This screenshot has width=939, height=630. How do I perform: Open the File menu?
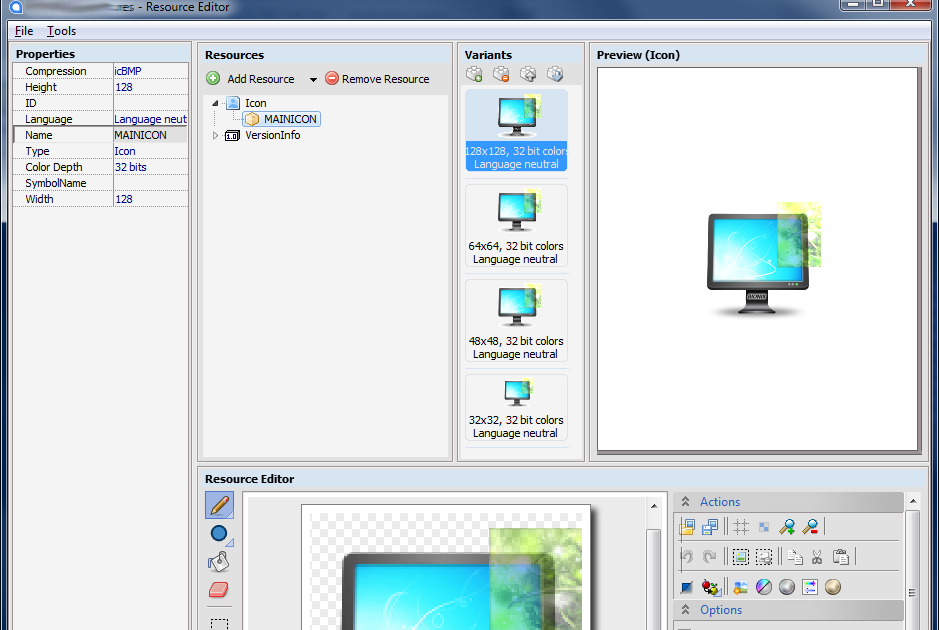tap(23, 30)
